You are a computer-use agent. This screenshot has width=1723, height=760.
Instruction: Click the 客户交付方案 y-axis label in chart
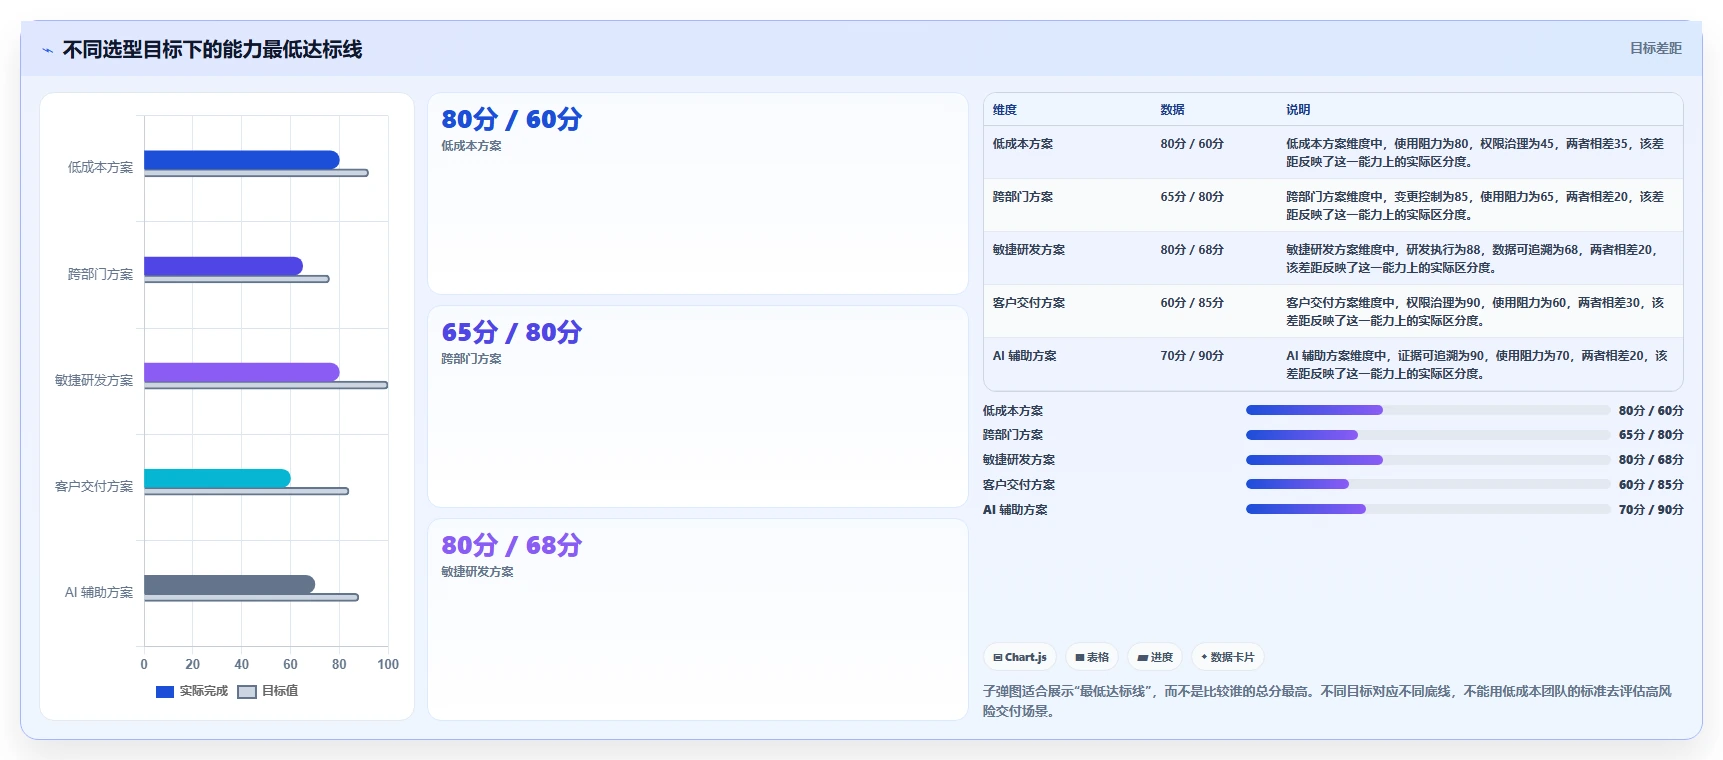pos(94,486)
